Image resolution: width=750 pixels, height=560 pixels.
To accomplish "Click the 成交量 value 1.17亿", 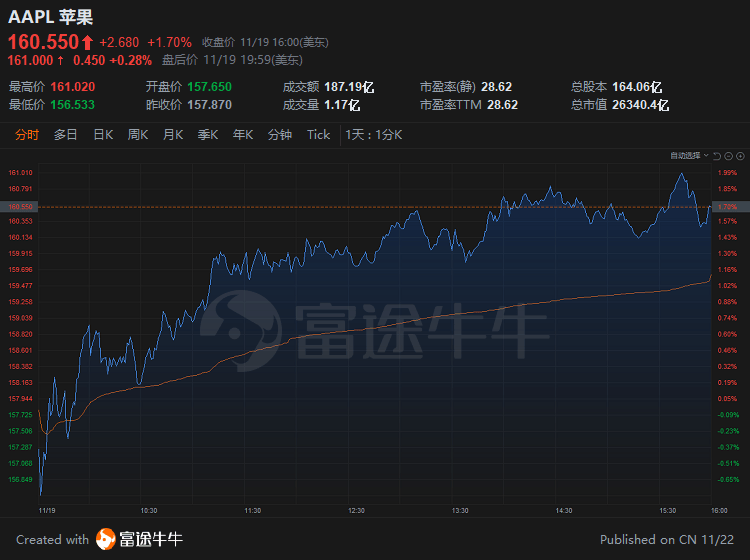I will click(342, 105).
